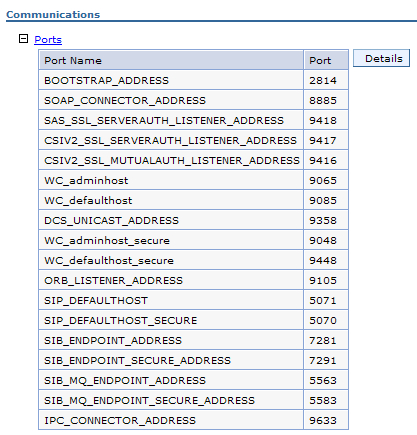The height and width of the screenshot is (435, 417).
Task: Select SAS_SSL_SERVERAUTH_LISTENER_ADDRESS row name
Action: [x=164, y=120]
